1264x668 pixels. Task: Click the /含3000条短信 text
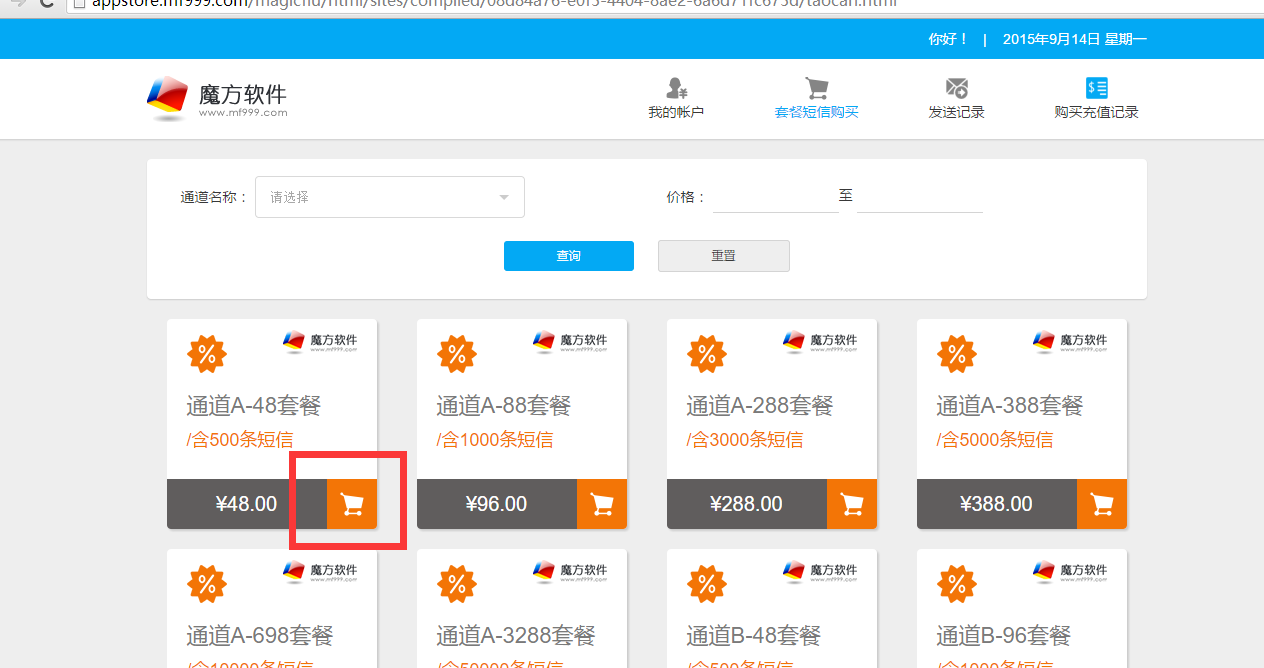click(x=745, y=440)
